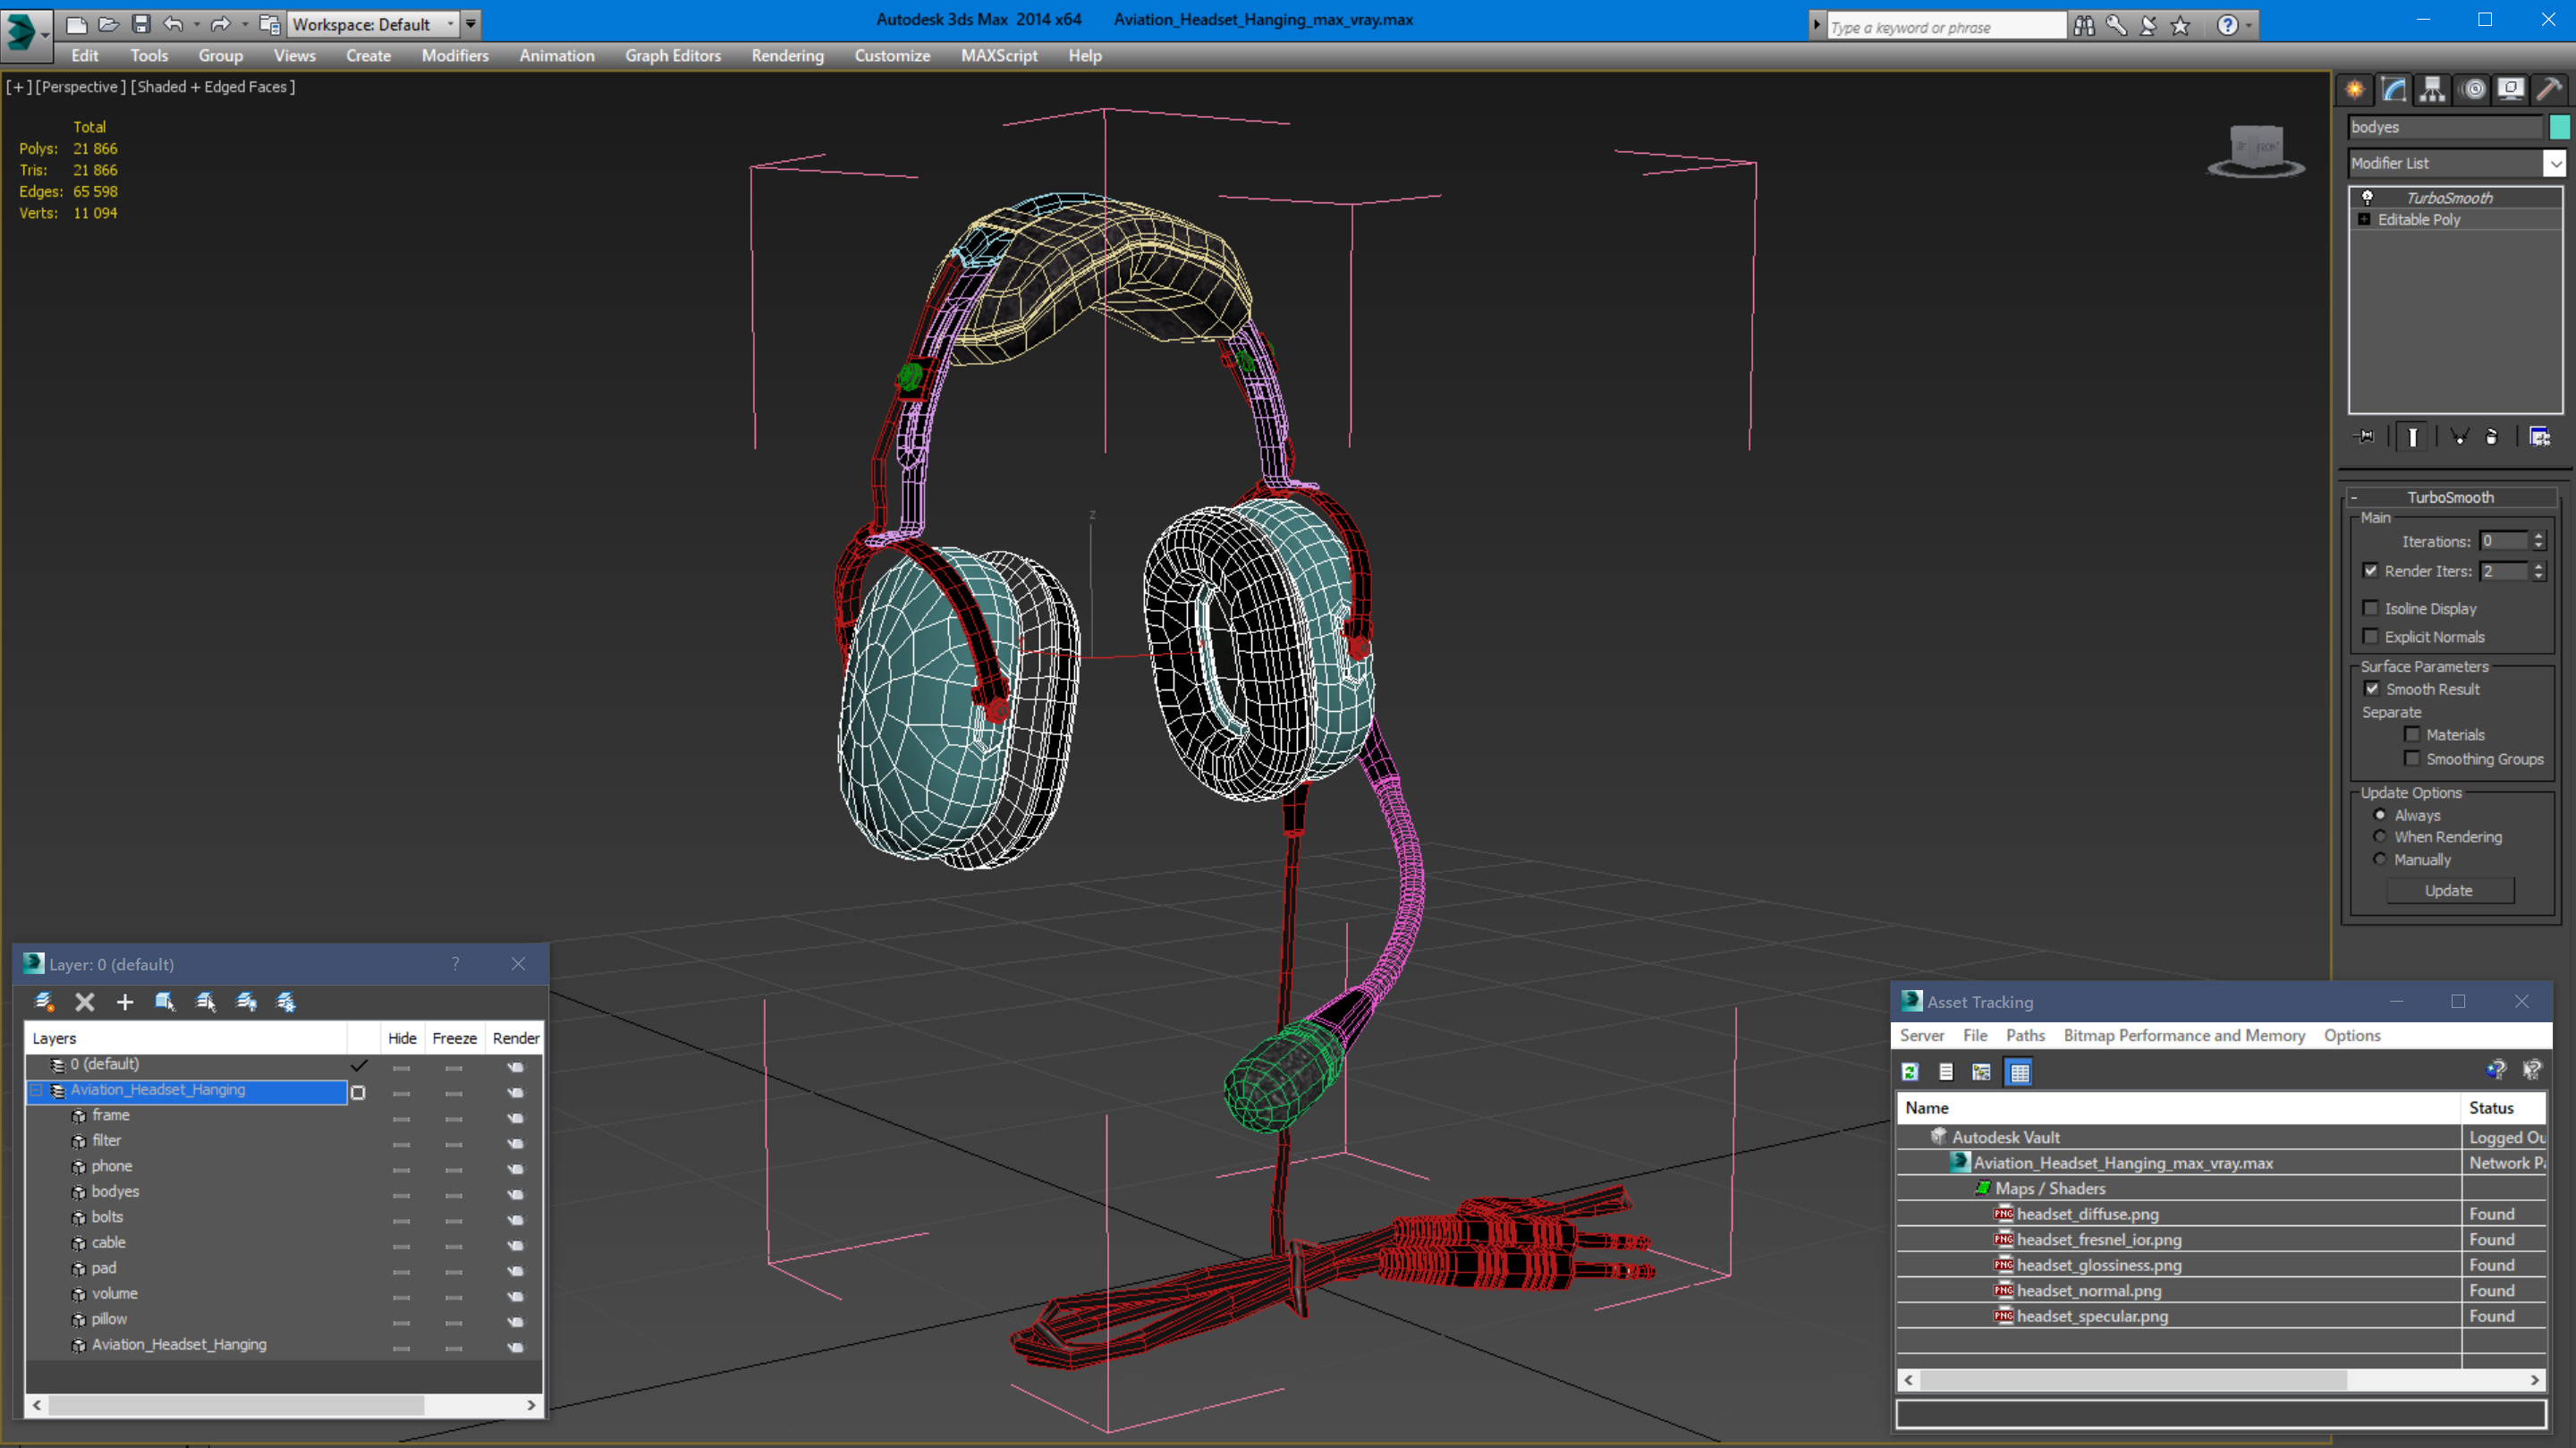The height and width of the screenshot is (1448, 2576).
Task: Click Configure Modifier Sets icon
Action: coord(2539,437)
